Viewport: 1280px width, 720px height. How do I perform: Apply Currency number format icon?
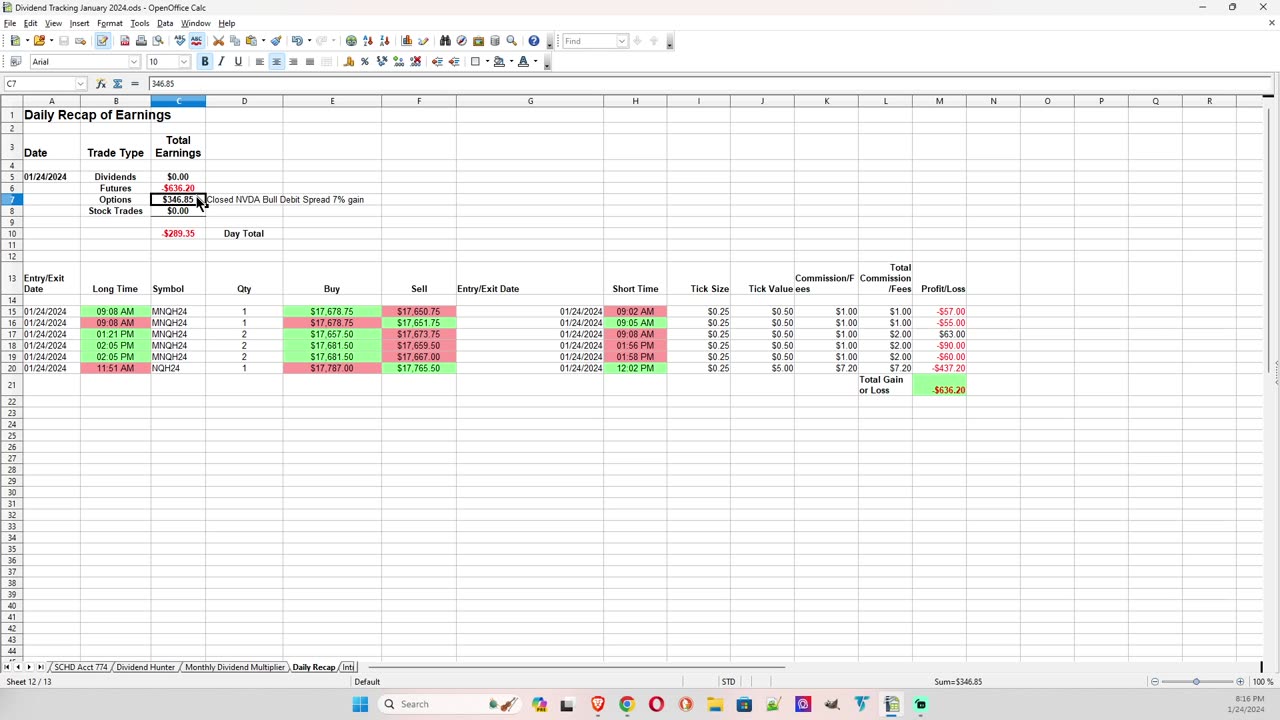click(x=348, y=62)
